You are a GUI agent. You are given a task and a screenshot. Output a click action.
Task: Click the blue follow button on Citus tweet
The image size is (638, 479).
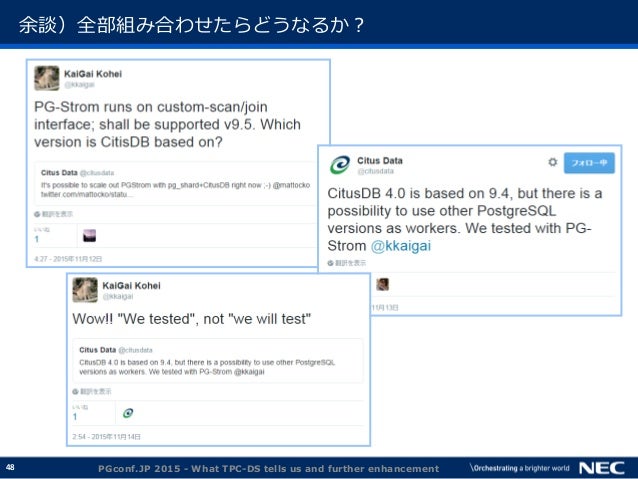click(x=589, y=163)
